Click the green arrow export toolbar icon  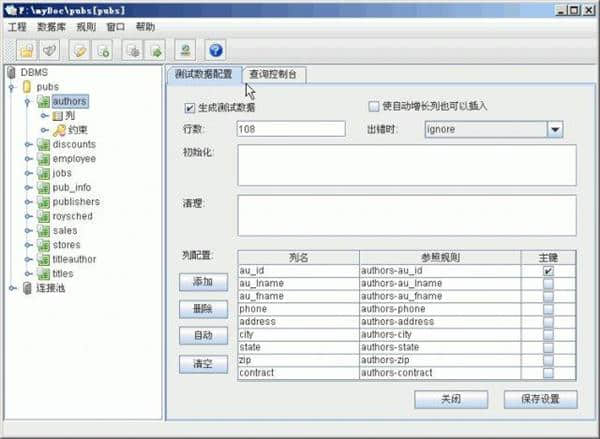155,50
